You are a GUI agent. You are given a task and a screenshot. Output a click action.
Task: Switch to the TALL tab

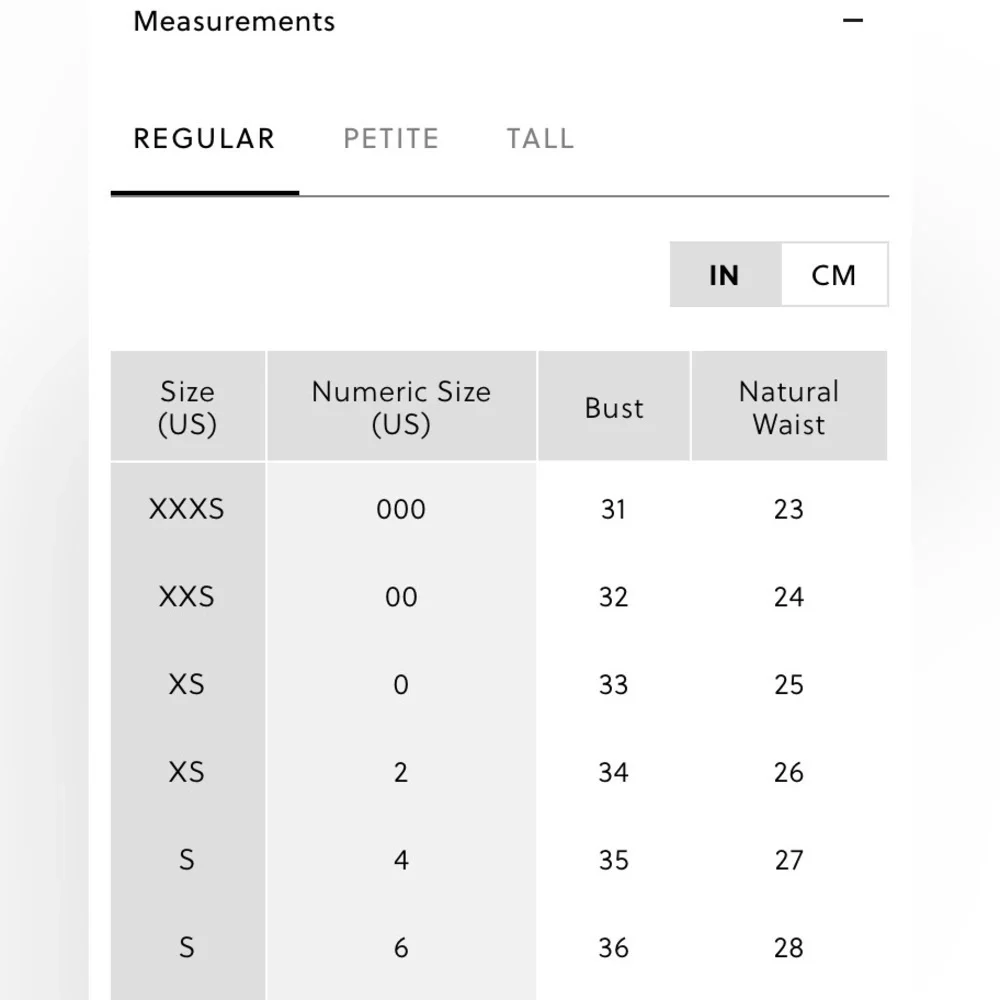pos(540,138)
